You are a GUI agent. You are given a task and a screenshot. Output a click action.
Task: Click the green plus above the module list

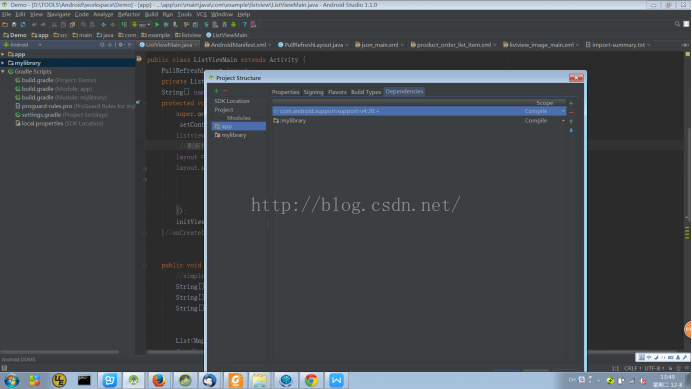point(216,91)
